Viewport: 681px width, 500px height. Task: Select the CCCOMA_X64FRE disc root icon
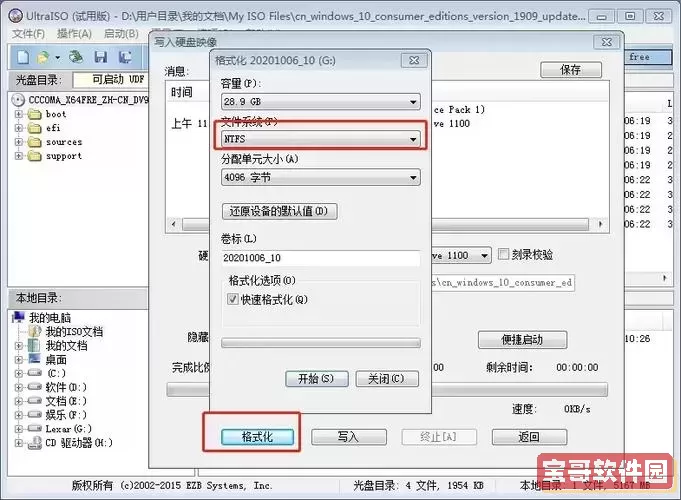click(x=18, y=100)
